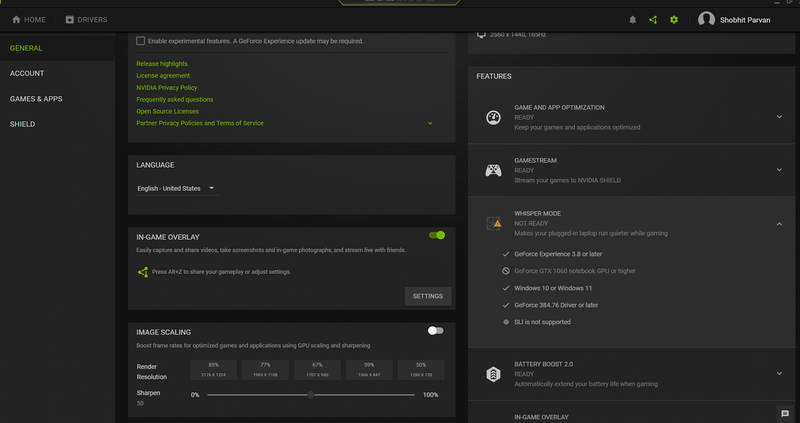
Task: Go to the Home tab
Action: point(29,20)
